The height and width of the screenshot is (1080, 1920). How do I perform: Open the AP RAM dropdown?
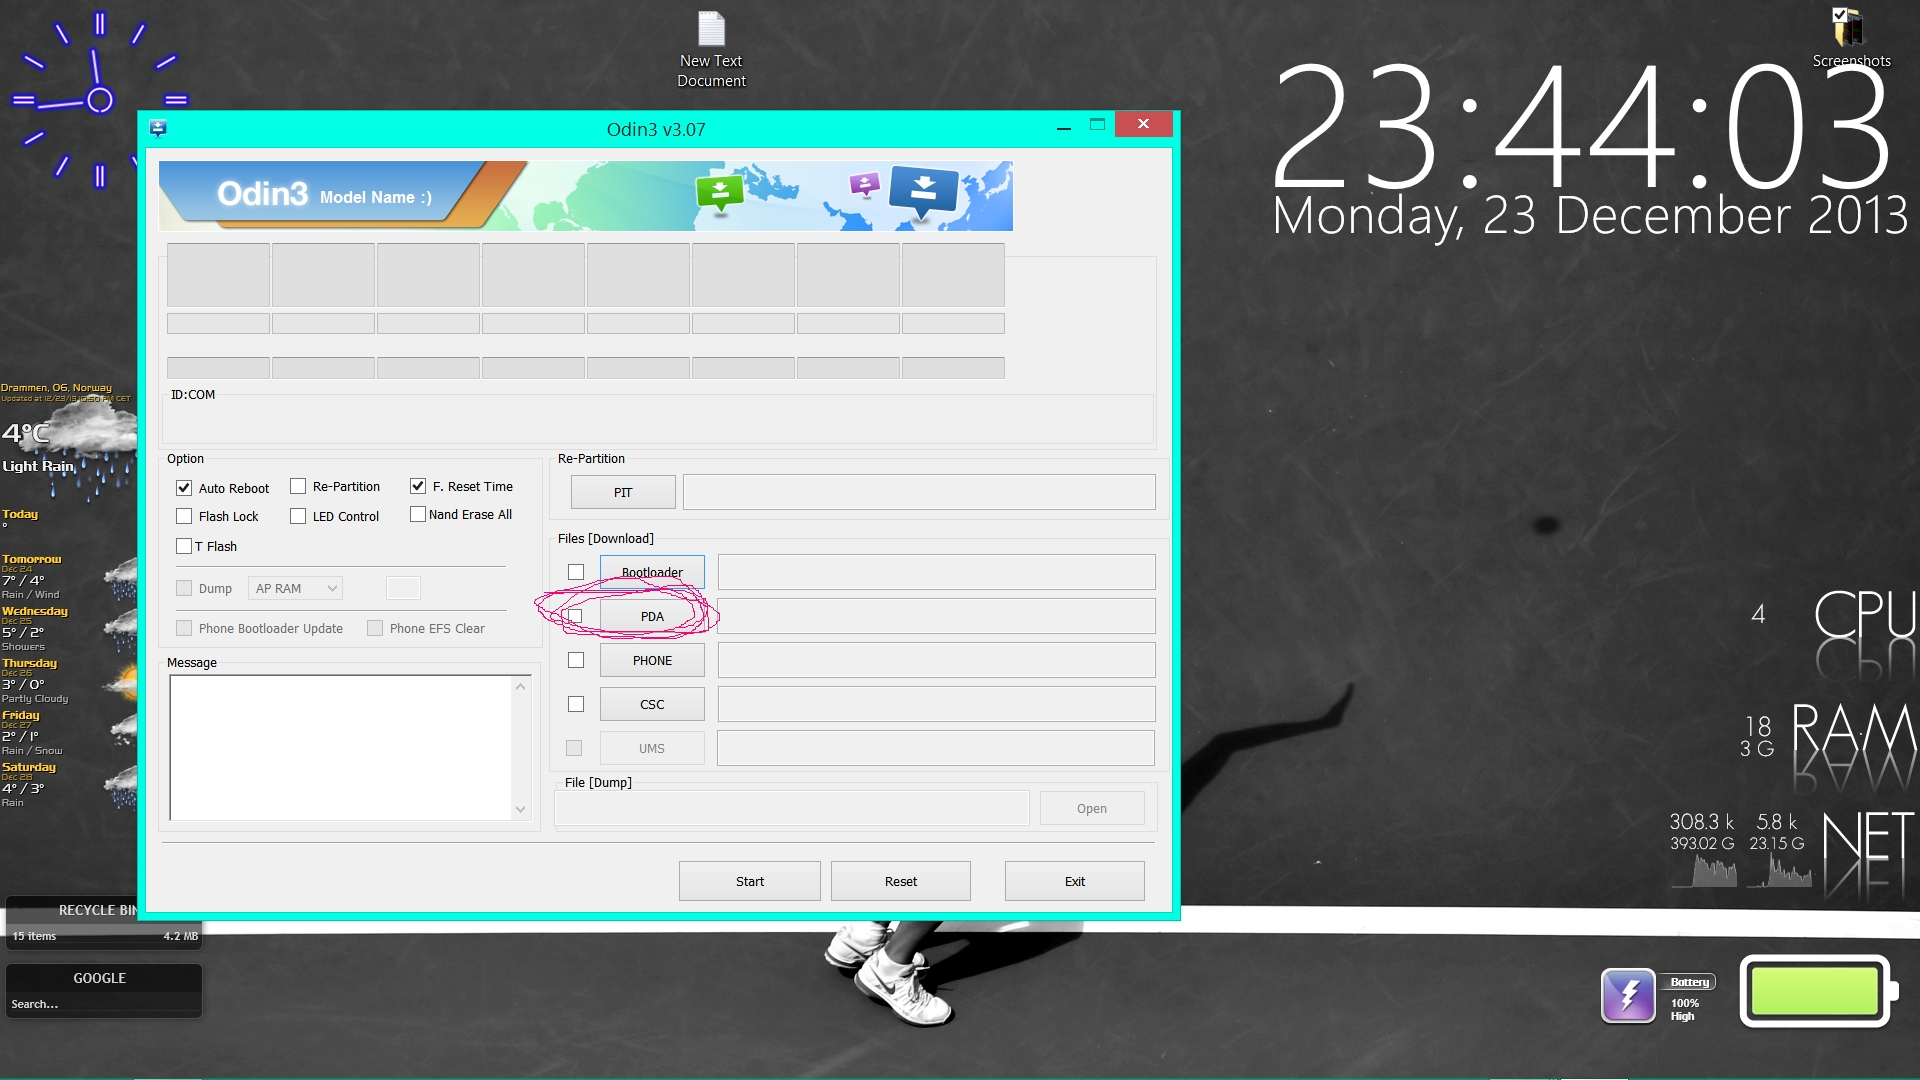pos(295,588)
